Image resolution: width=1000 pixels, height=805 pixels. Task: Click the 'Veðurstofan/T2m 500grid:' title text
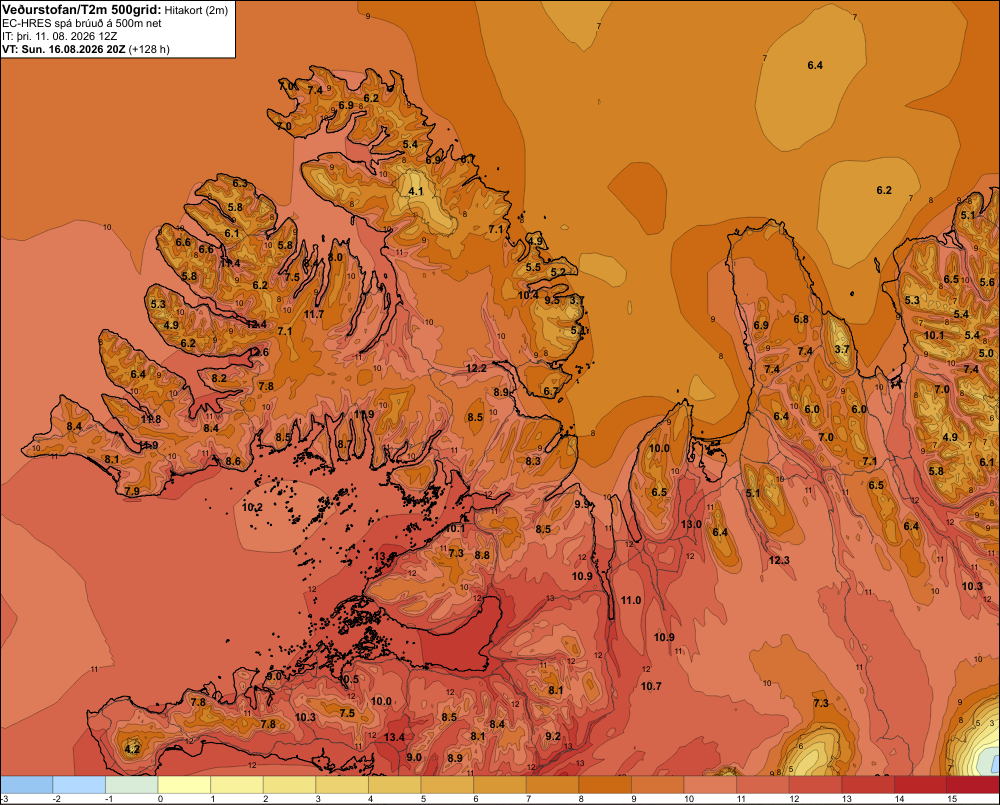82,9
